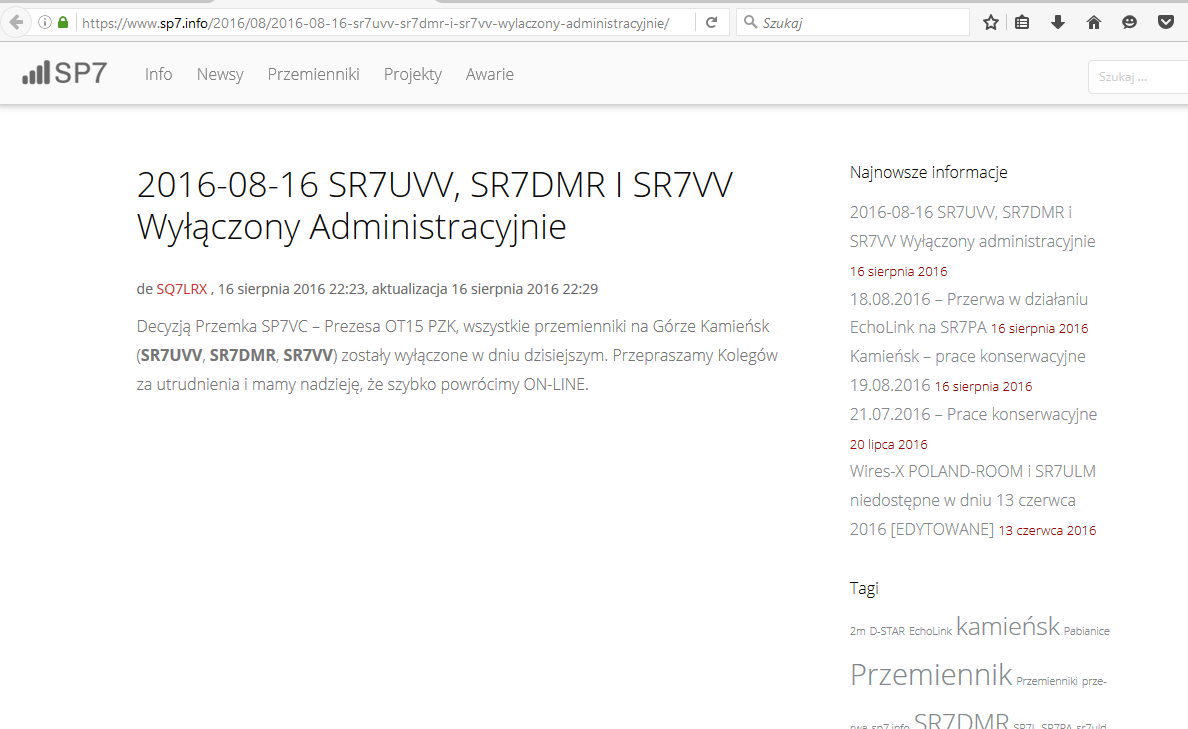Open the bookmarks list icon
The height and width of the screenshot is (729, 1188).
click(1022, 22)
